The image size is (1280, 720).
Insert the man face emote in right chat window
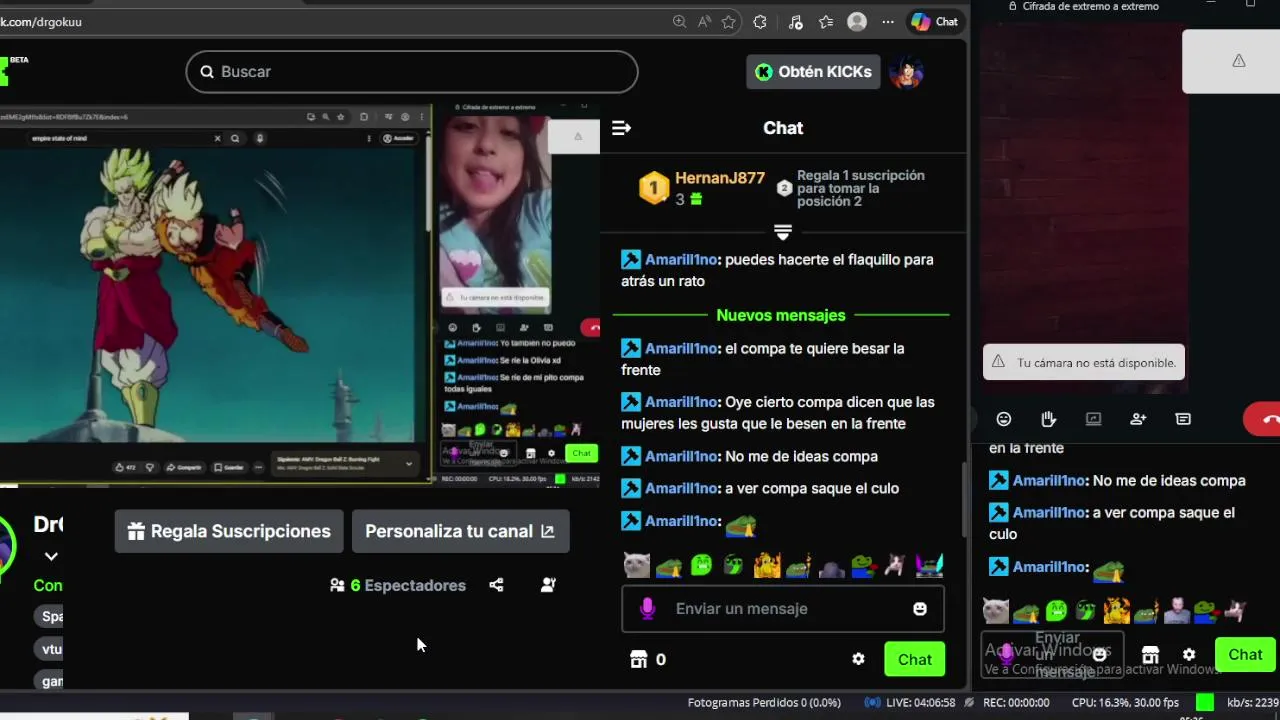(x=1176, y=610)
